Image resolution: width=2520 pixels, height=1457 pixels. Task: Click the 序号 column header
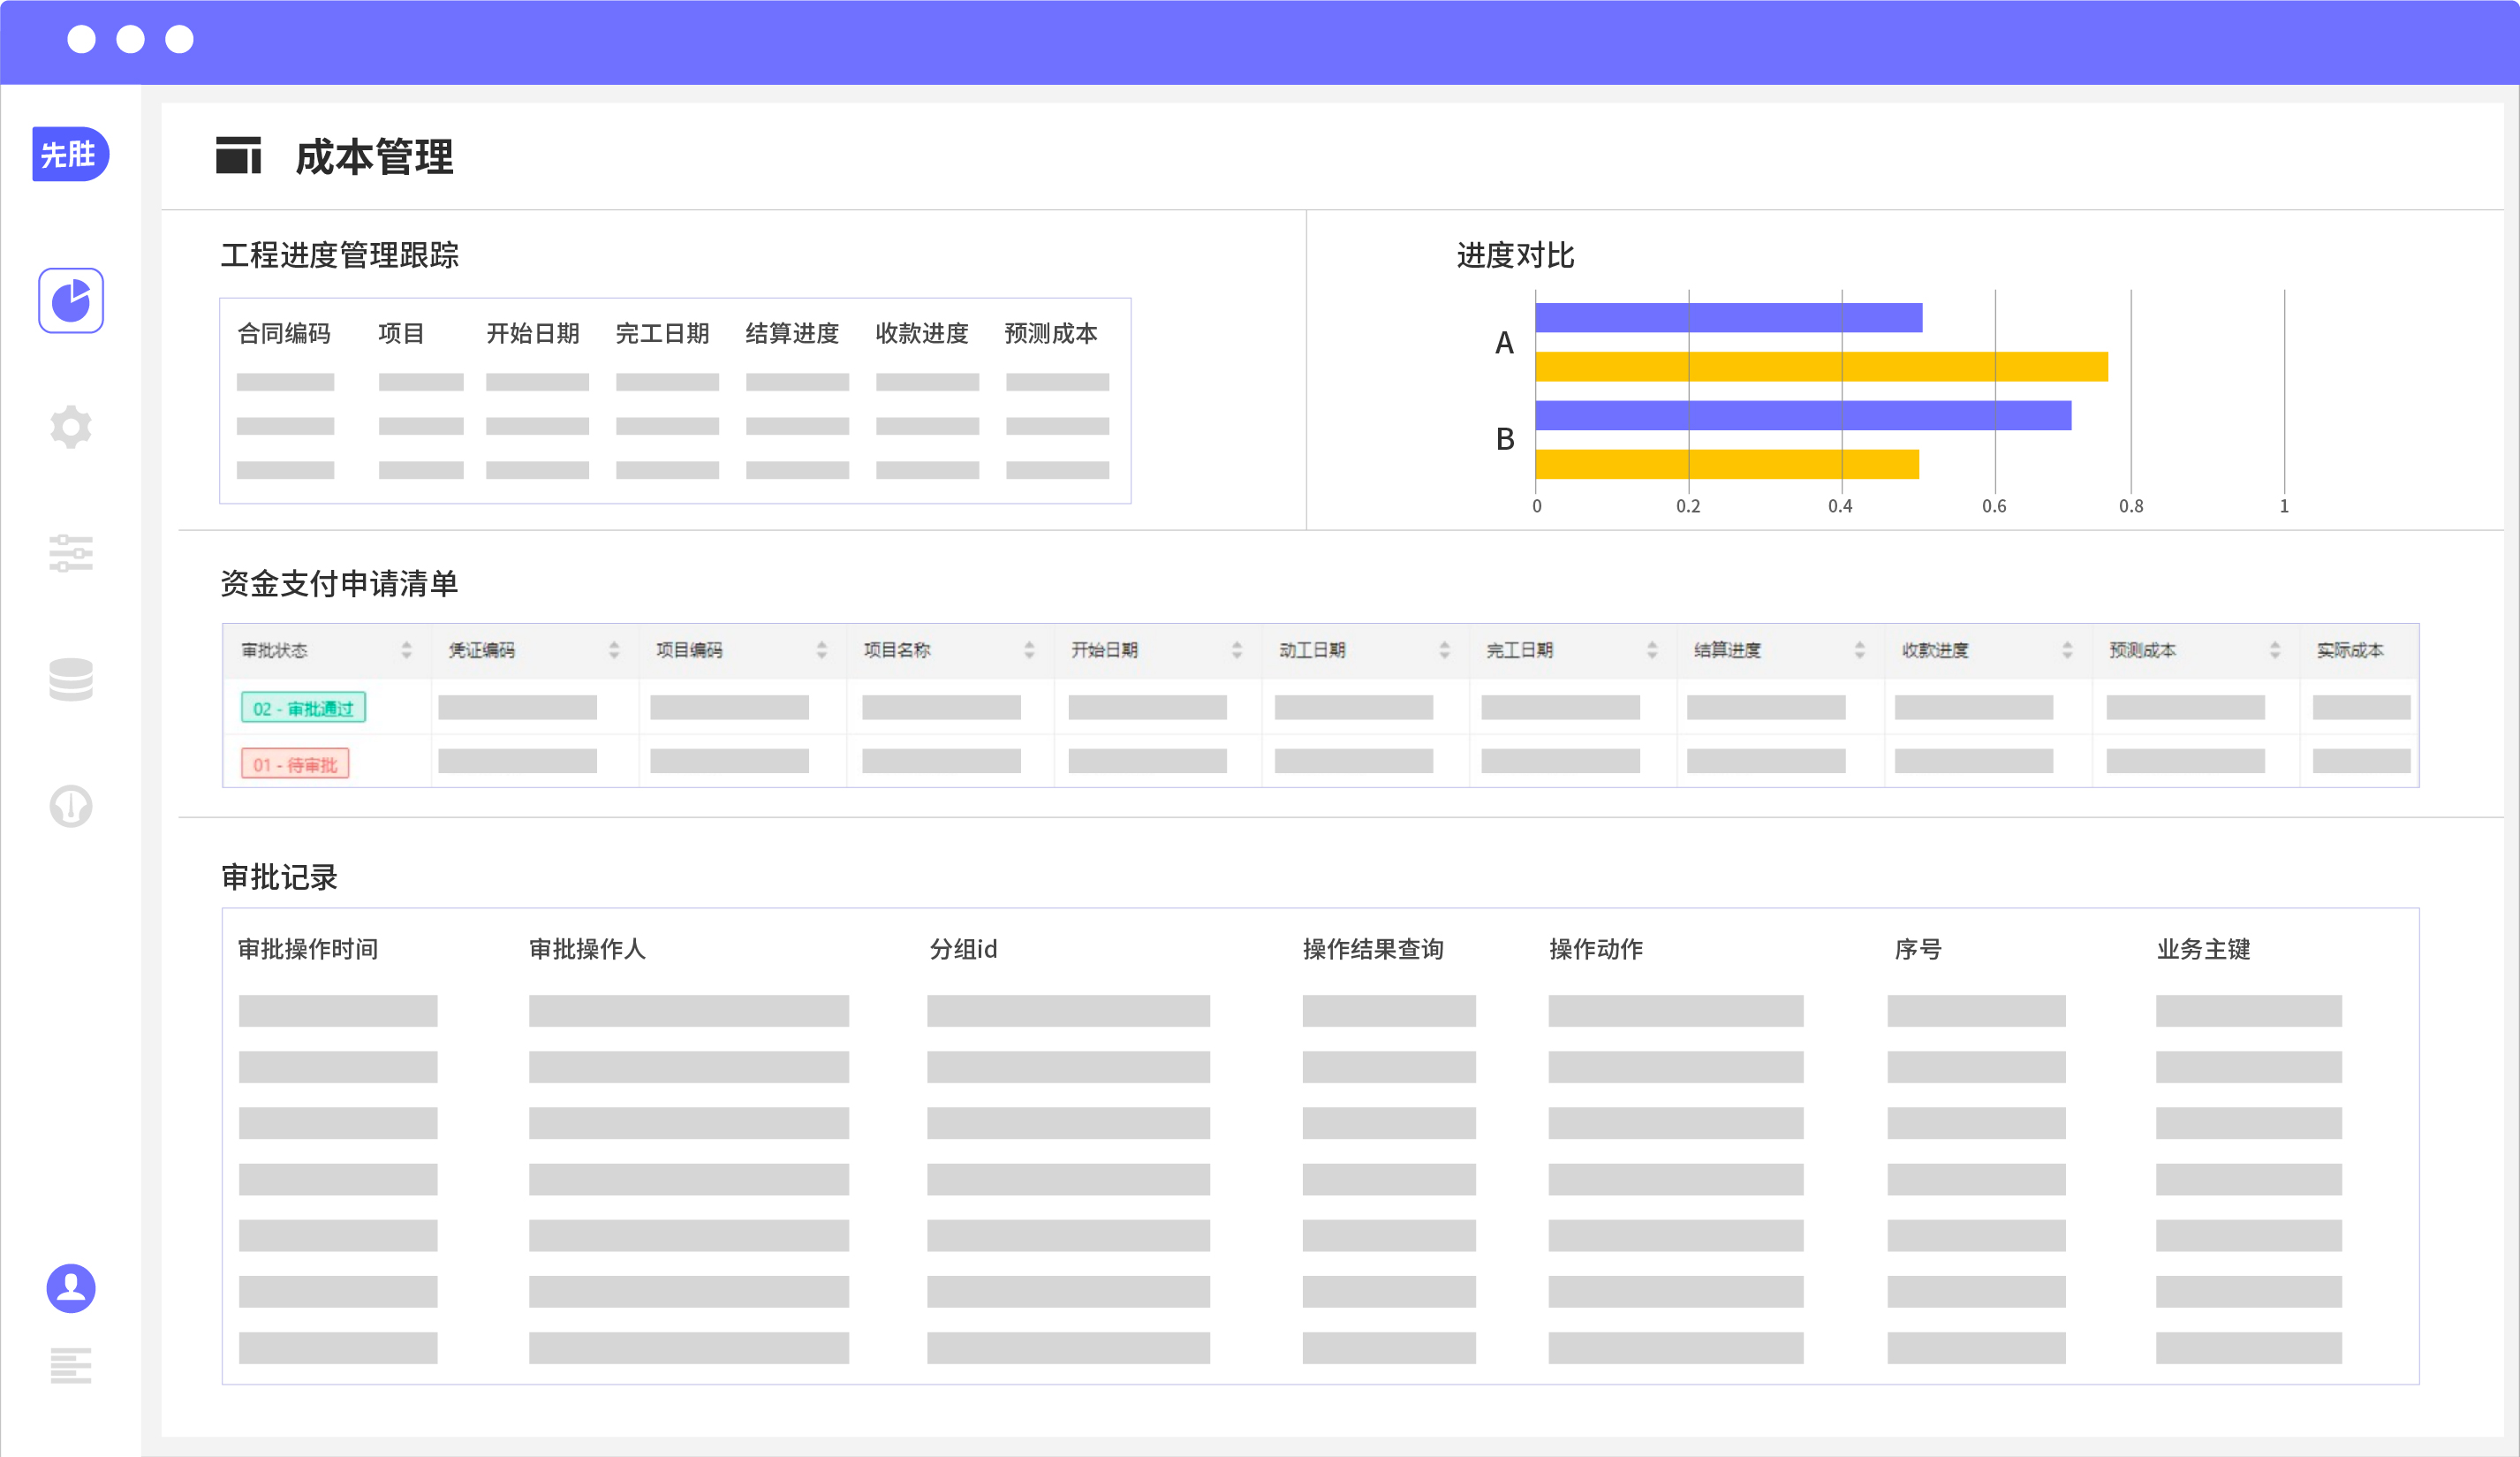click(1918, 949)
